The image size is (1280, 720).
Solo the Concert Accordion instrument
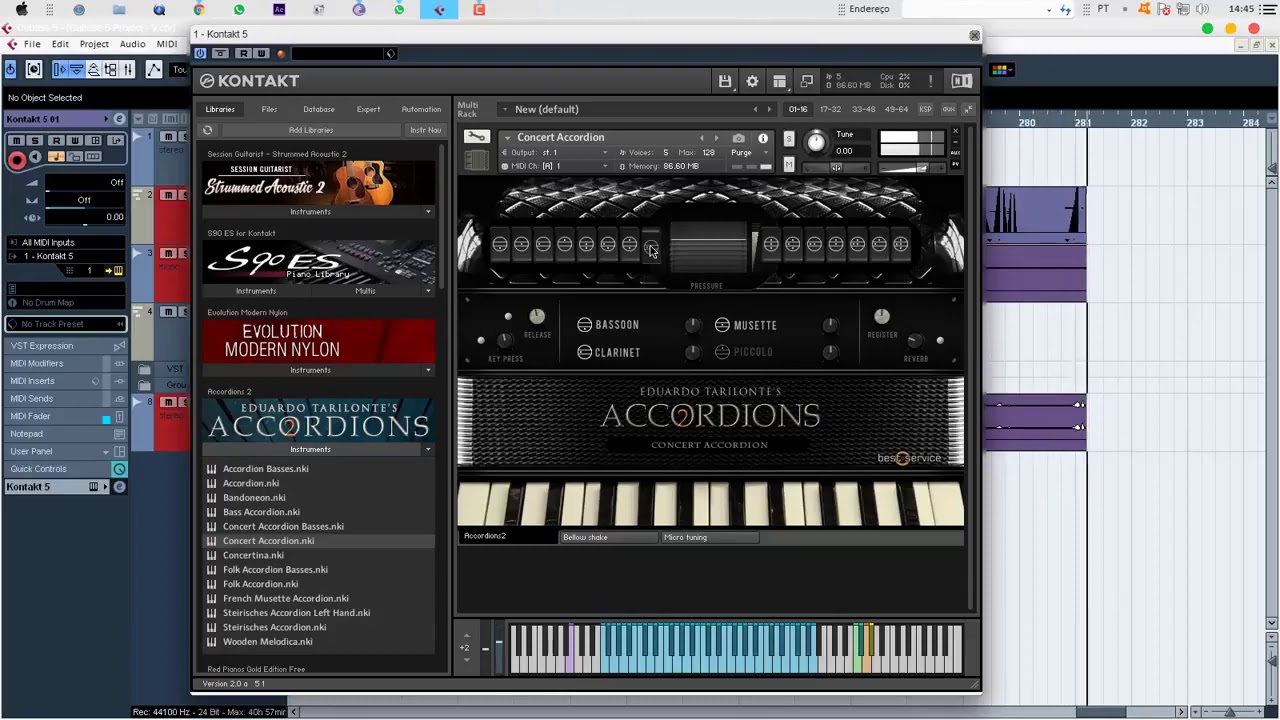point(789,139)
